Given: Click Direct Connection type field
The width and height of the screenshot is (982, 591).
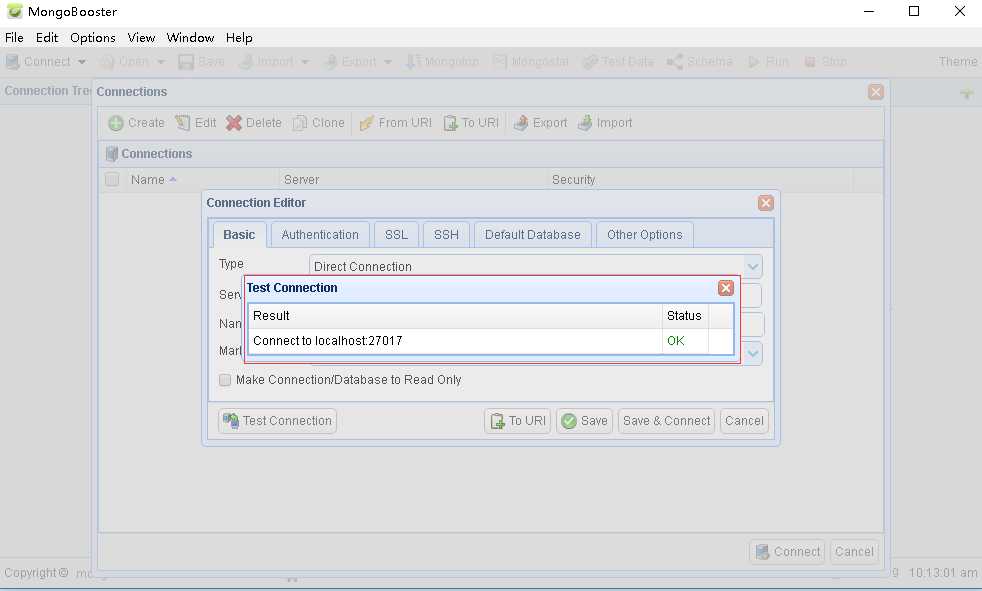Looking at the screenshot, I should [x=527, y=267].
